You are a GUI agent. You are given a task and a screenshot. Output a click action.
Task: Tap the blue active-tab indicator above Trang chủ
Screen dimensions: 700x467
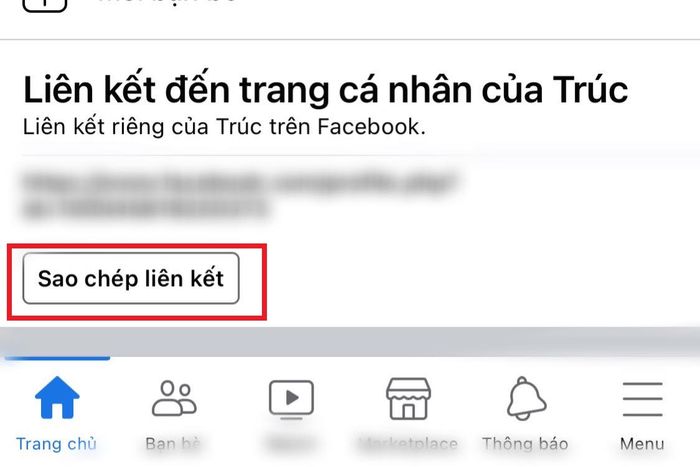point(57,358)
